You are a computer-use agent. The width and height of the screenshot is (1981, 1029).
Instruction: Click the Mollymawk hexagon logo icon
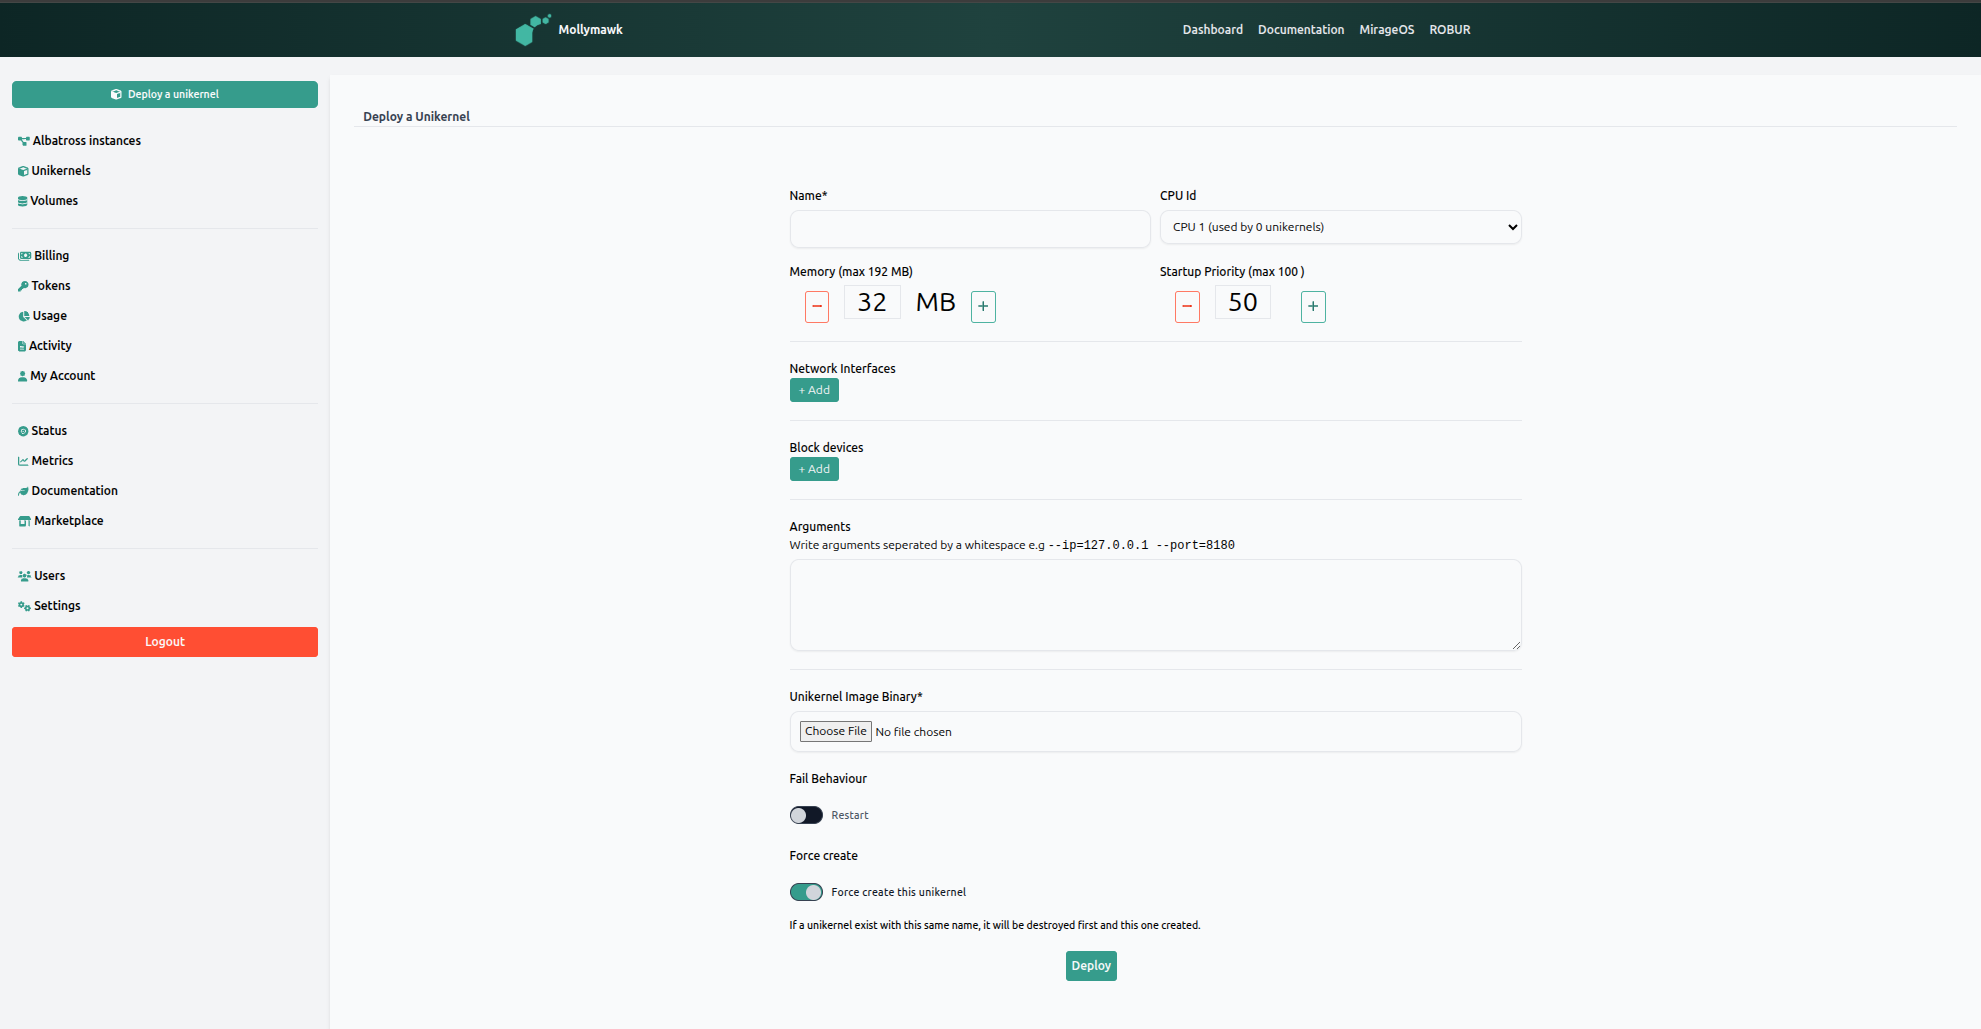(532, 29)
